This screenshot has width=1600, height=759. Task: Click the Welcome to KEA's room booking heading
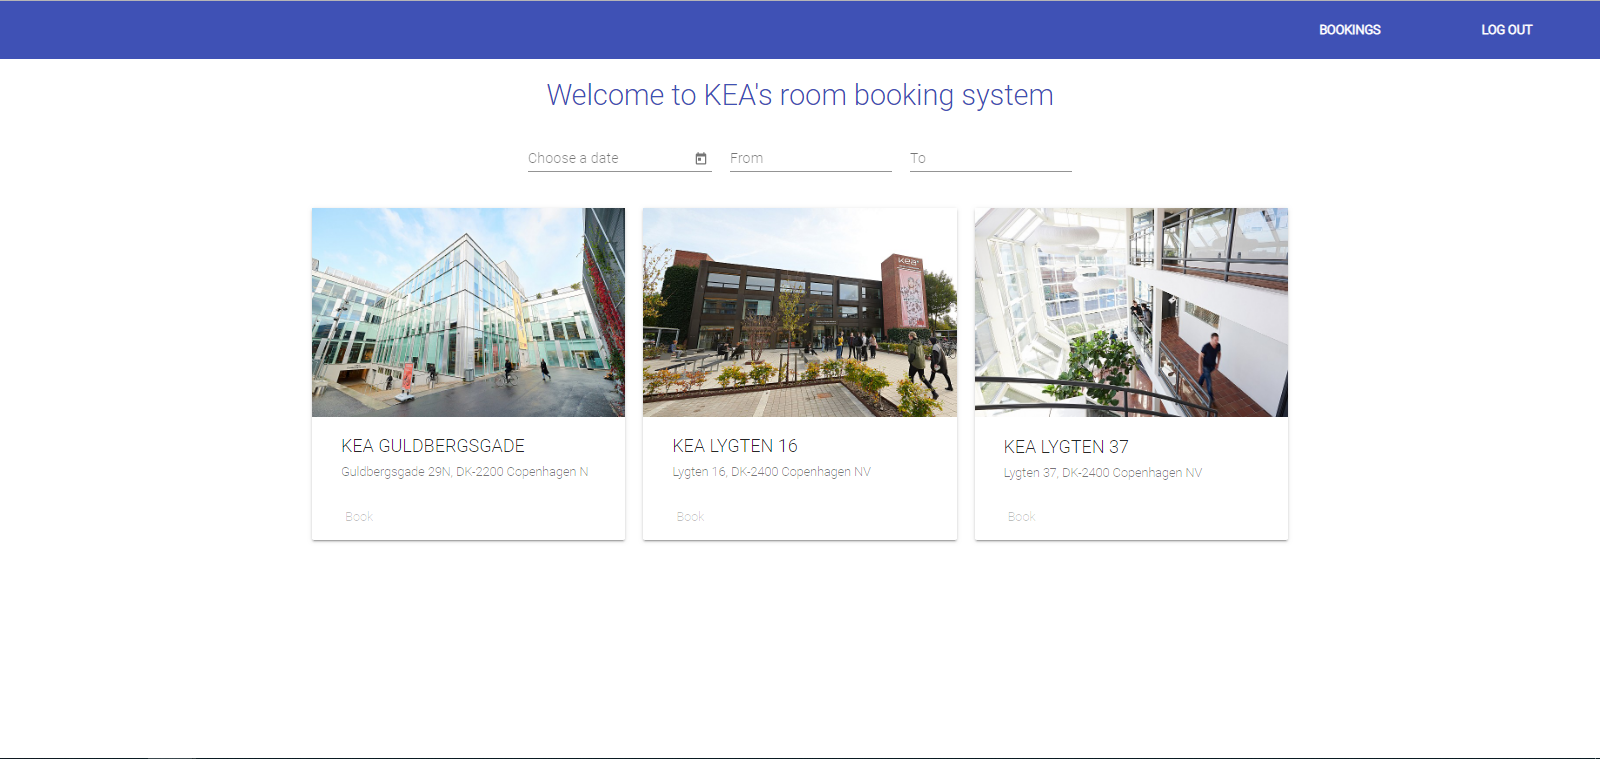[800, 95]
